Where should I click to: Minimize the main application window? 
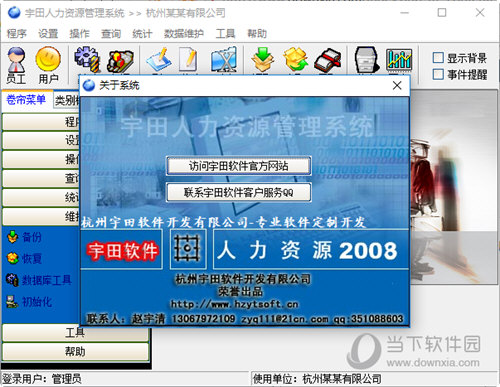click(405, 13)
